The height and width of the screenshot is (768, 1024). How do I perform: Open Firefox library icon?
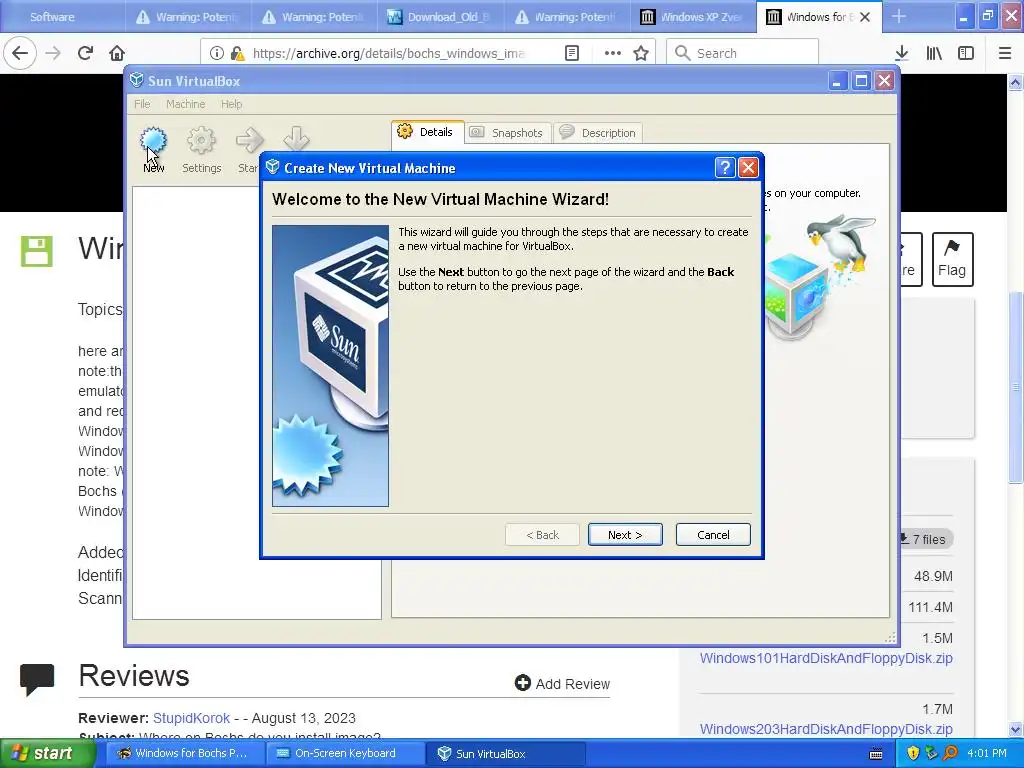pyautogui.click(x=934, y=54)
